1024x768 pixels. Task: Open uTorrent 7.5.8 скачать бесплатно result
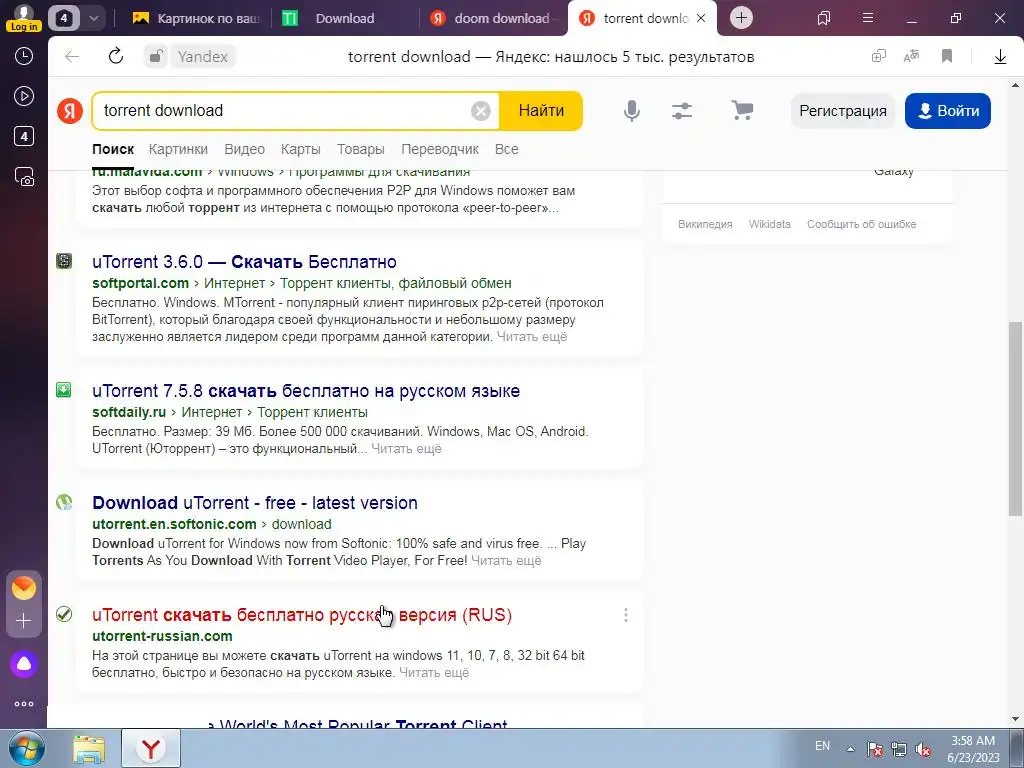[x=306, y=391]
